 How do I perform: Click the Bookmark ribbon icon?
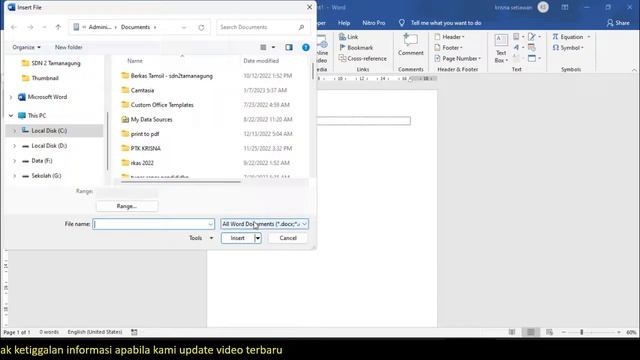[x=342, y=47]
